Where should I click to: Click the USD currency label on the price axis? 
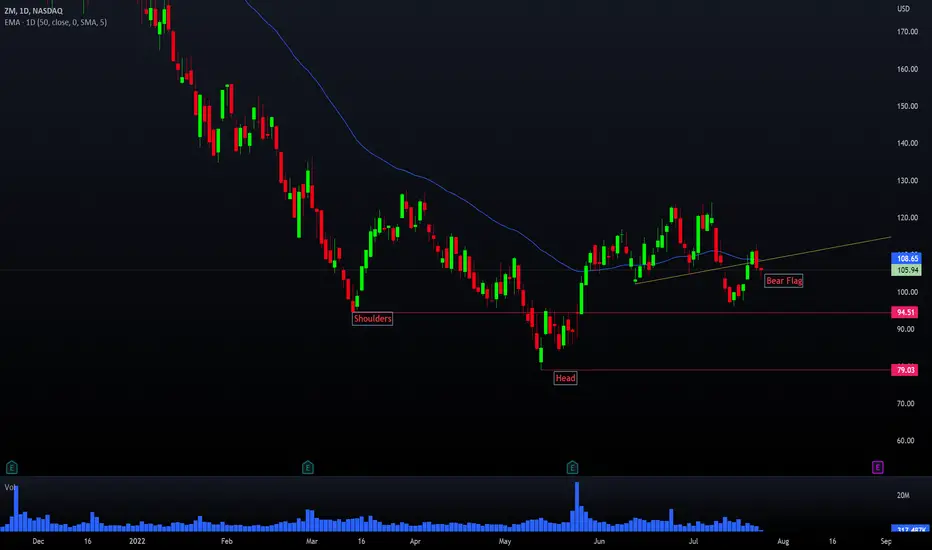click(x=903, y=8)
